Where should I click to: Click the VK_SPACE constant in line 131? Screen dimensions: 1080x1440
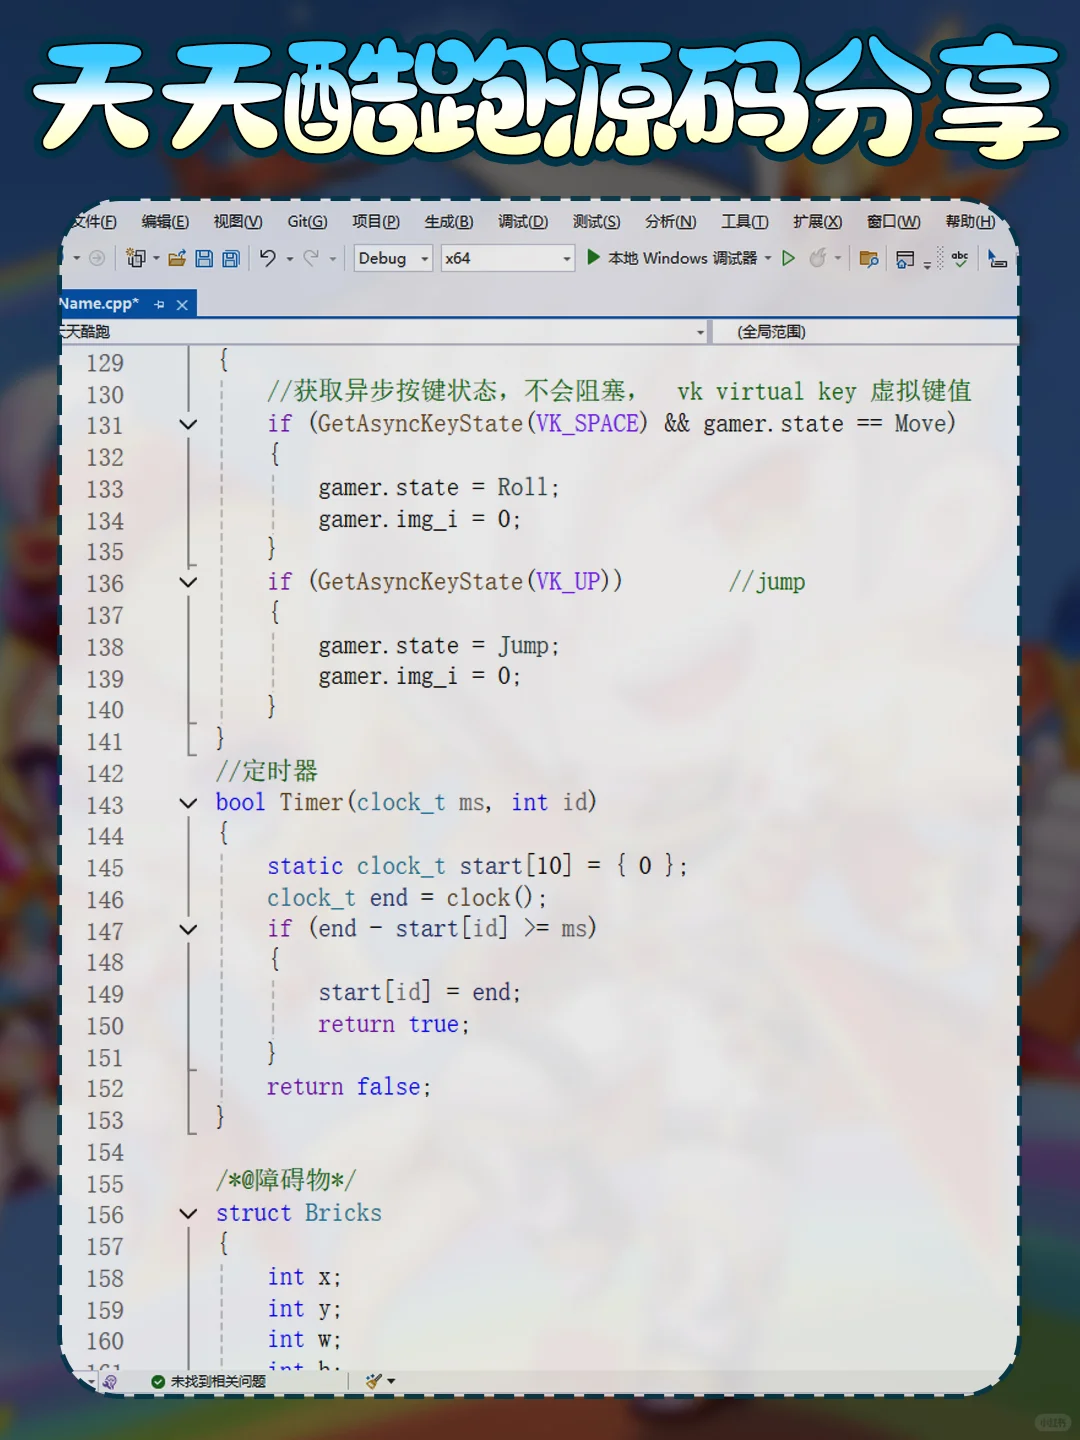pos(587,424)
